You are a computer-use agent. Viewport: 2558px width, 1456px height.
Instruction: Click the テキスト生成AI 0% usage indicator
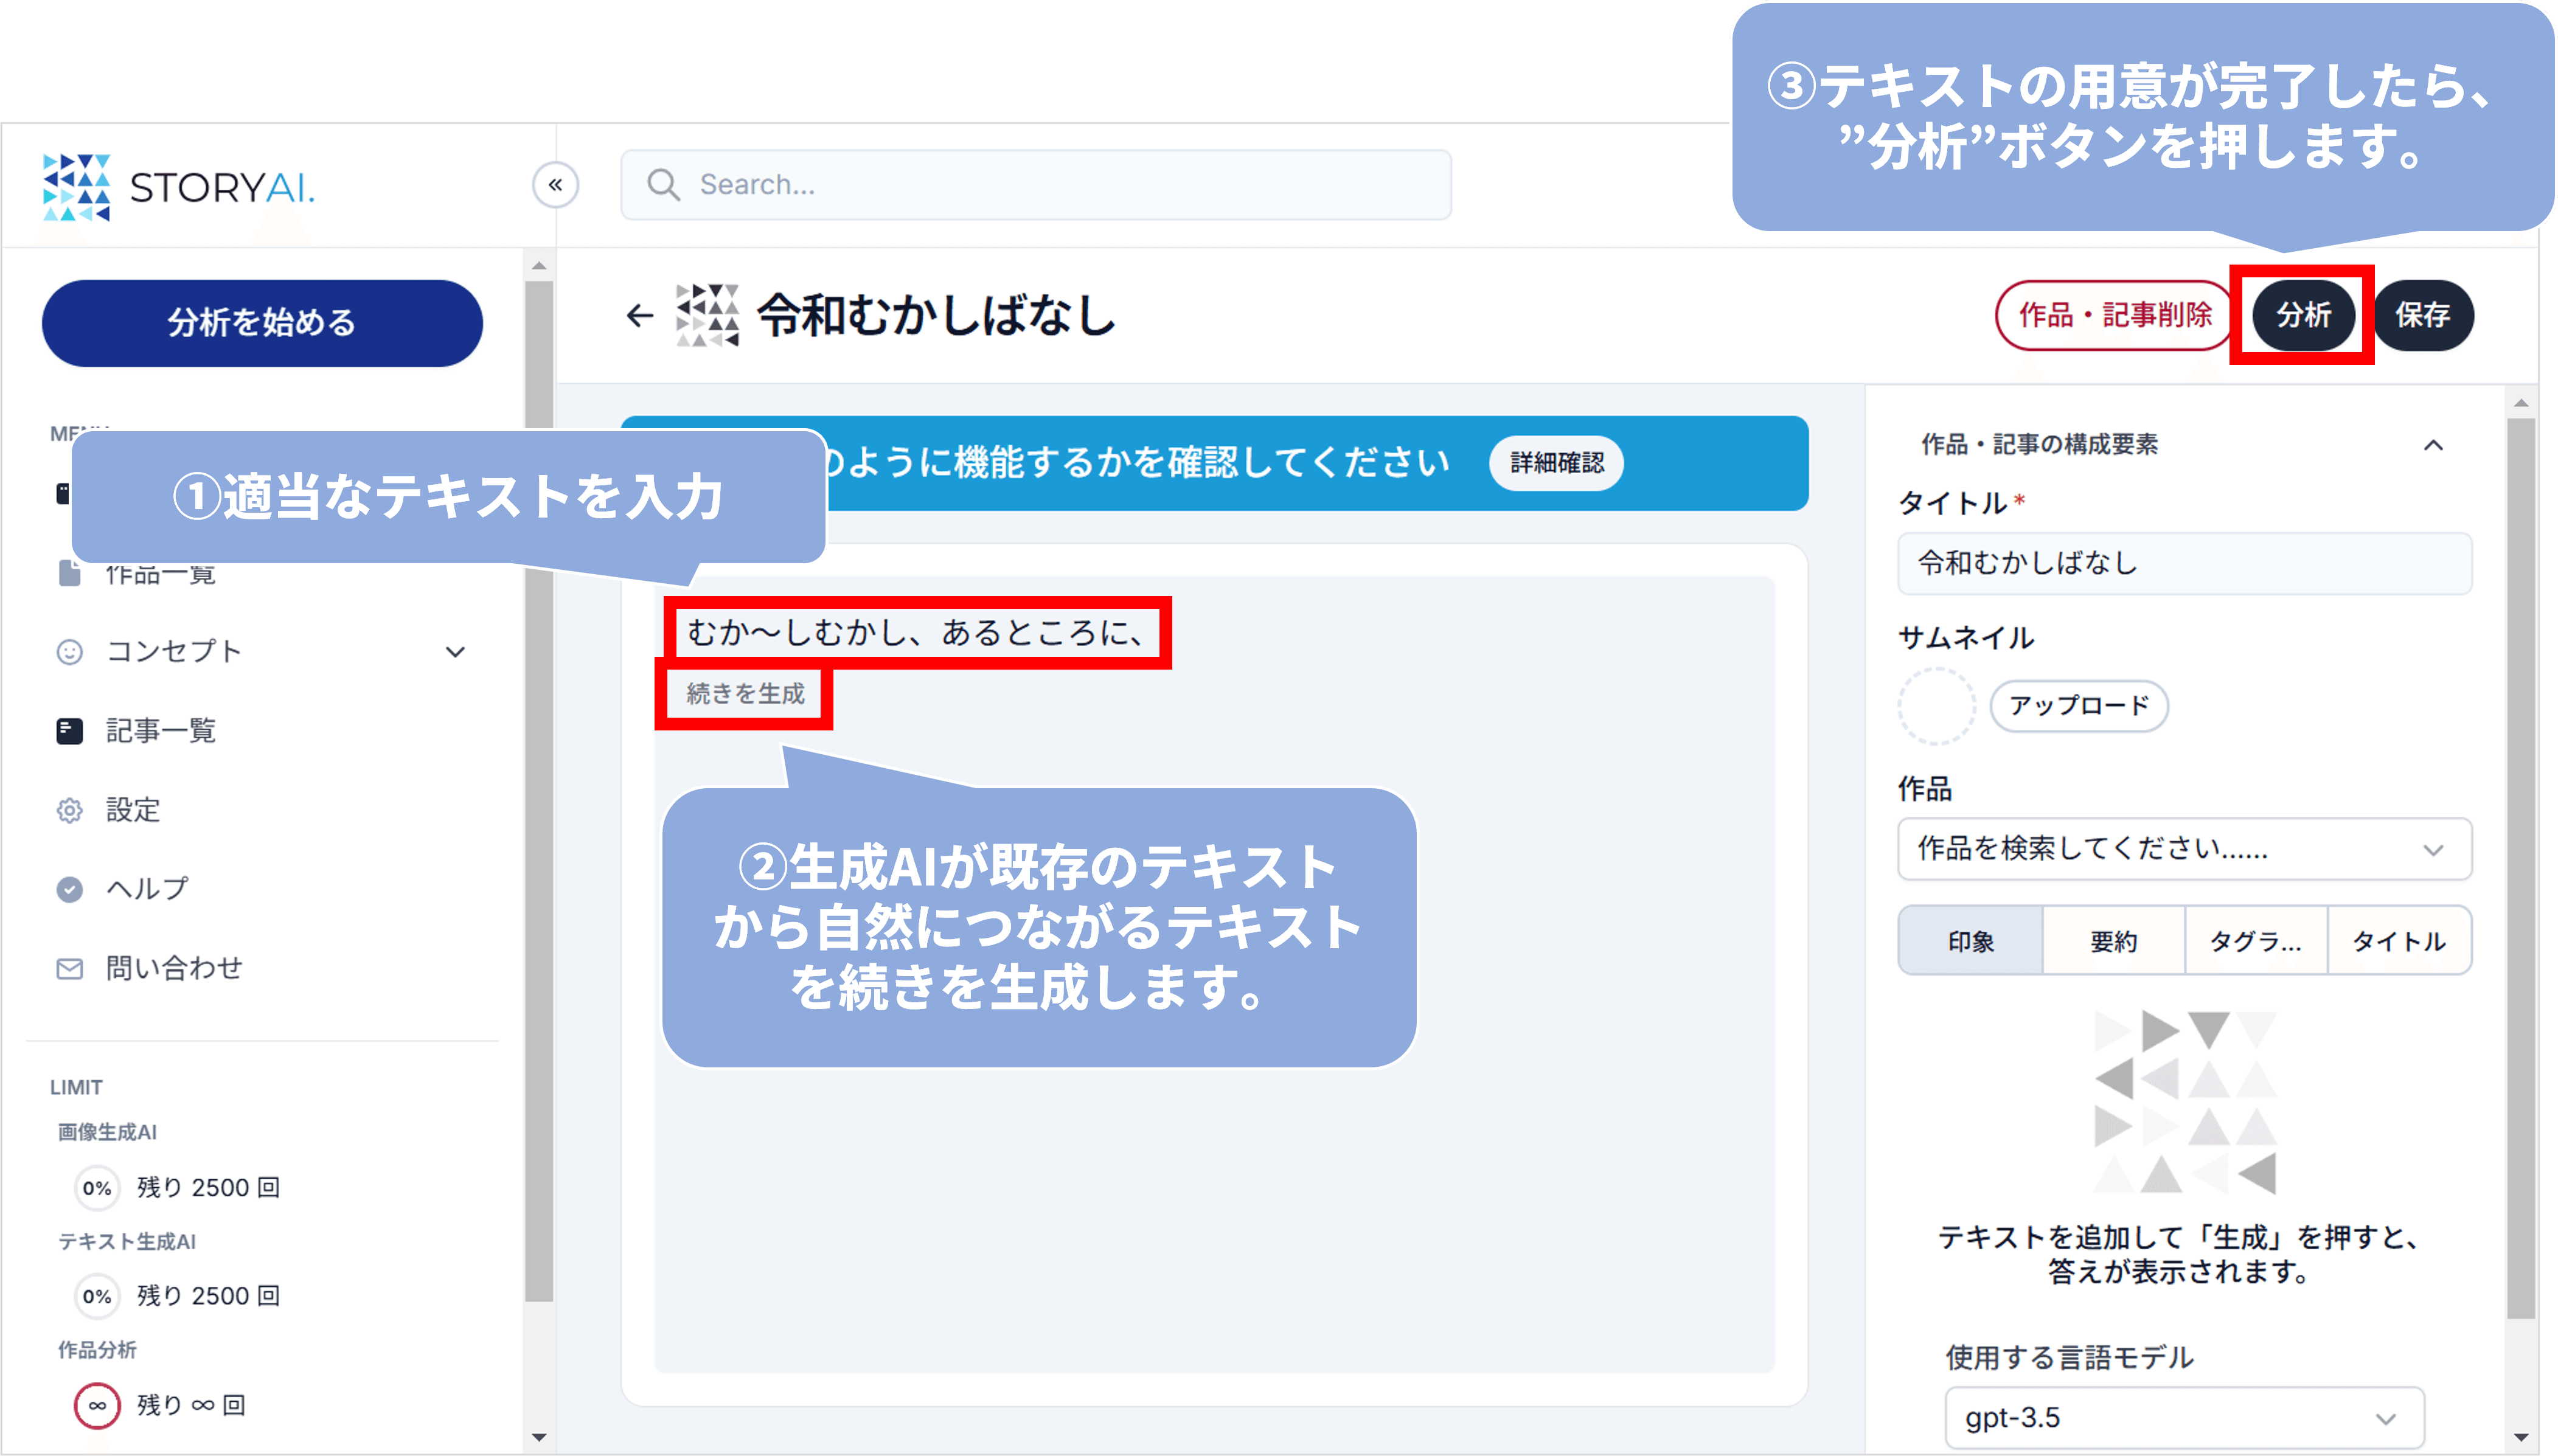[x=97, y=1297]
